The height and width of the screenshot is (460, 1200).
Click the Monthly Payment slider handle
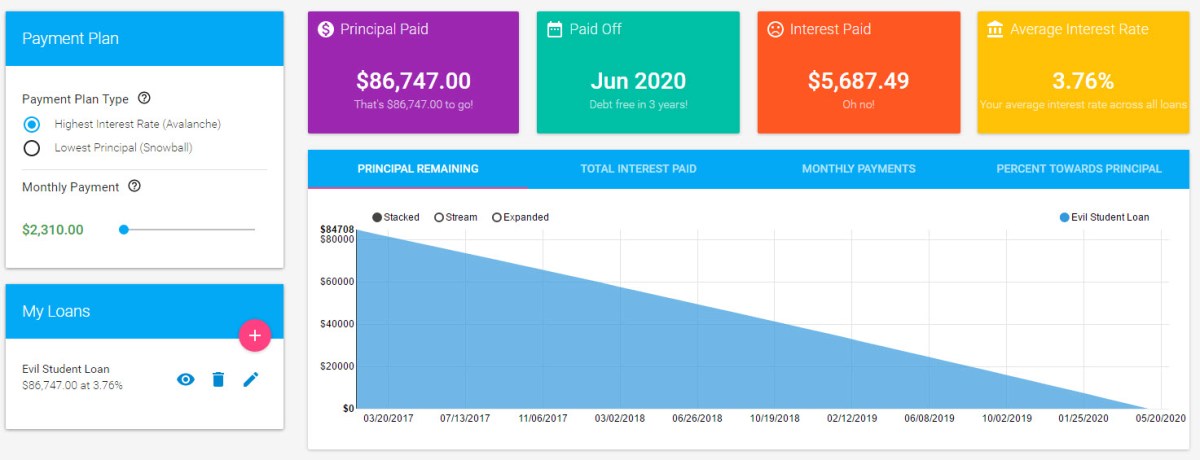(124, 229)
